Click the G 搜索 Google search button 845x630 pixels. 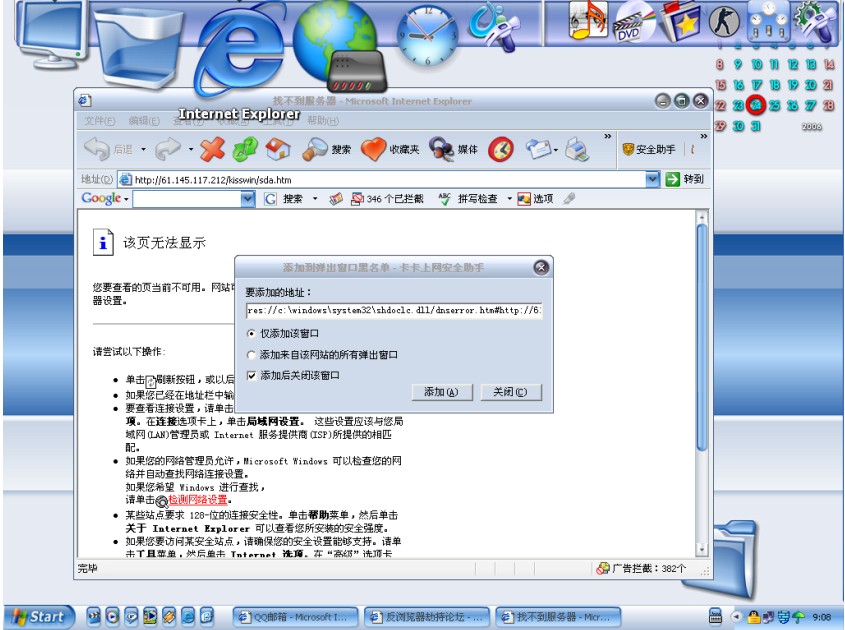tap(283, 199)
